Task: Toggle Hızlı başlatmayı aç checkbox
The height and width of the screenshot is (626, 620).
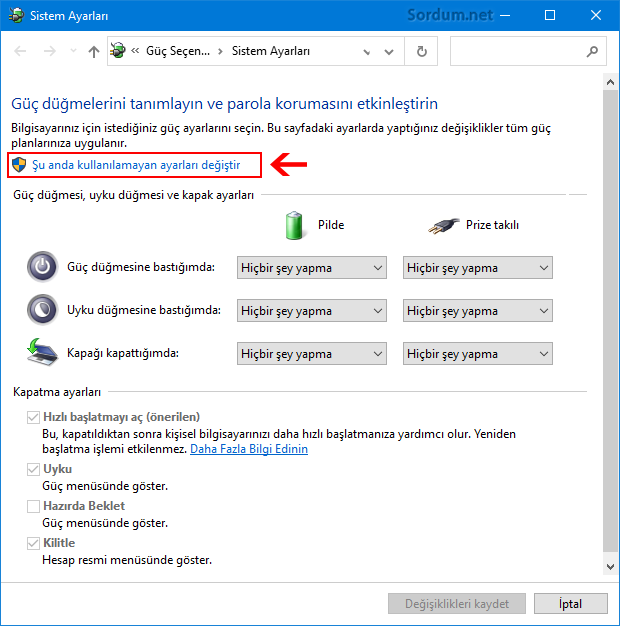Action: click(34, 417)
